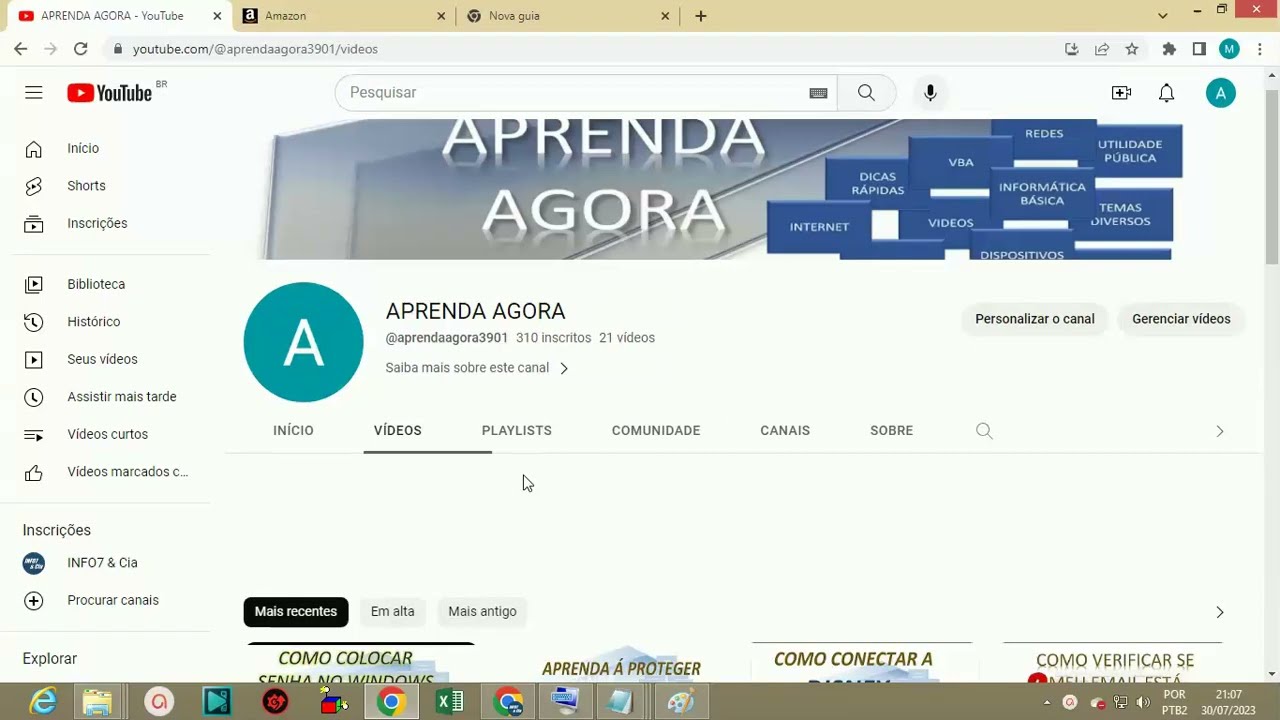Search within channel using magnifier icon
The width and height of the screenshot is (1280, 720).
[x=984, y=431]
